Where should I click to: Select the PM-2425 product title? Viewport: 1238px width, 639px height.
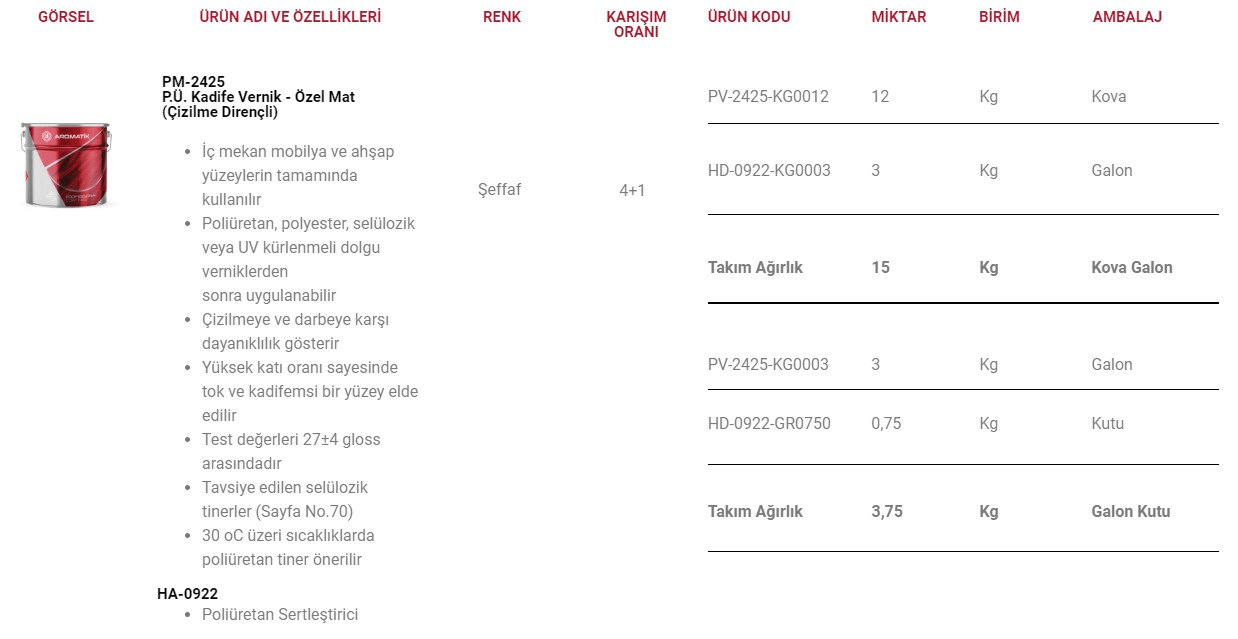point(259,97)
